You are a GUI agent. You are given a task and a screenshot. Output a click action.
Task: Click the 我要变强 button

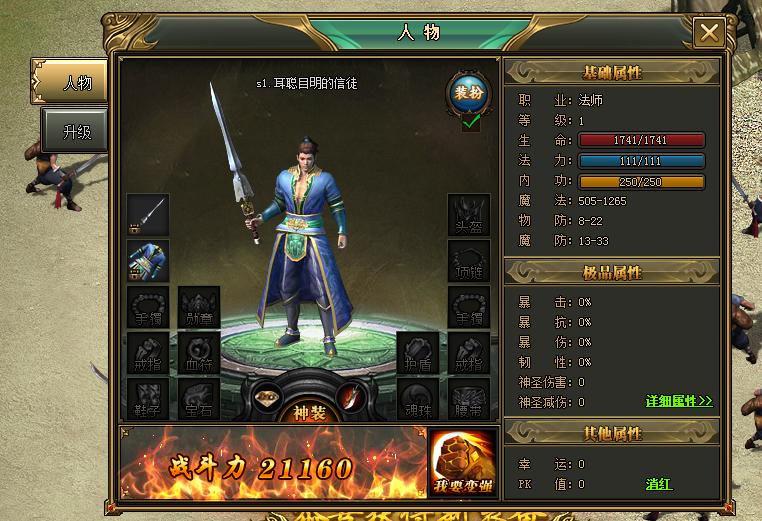pos(463,464)
